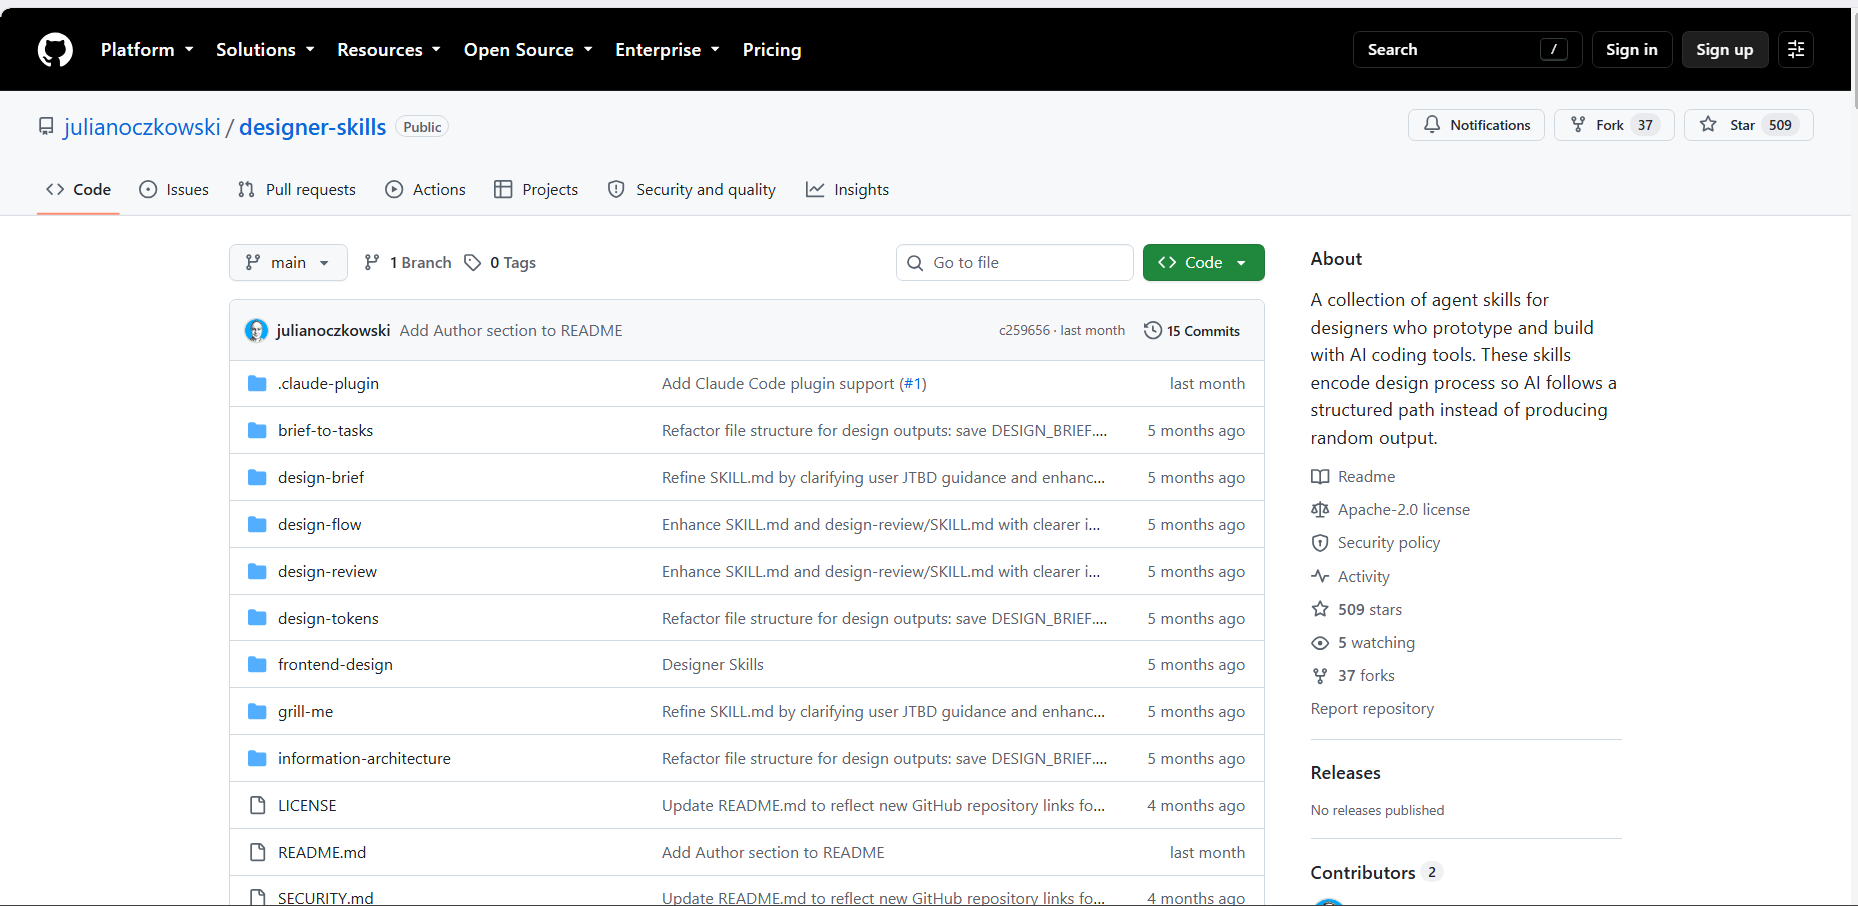Screen dimensions: 1858x906
Task: Expand the Solutions navigation menu
Action: 265,50
